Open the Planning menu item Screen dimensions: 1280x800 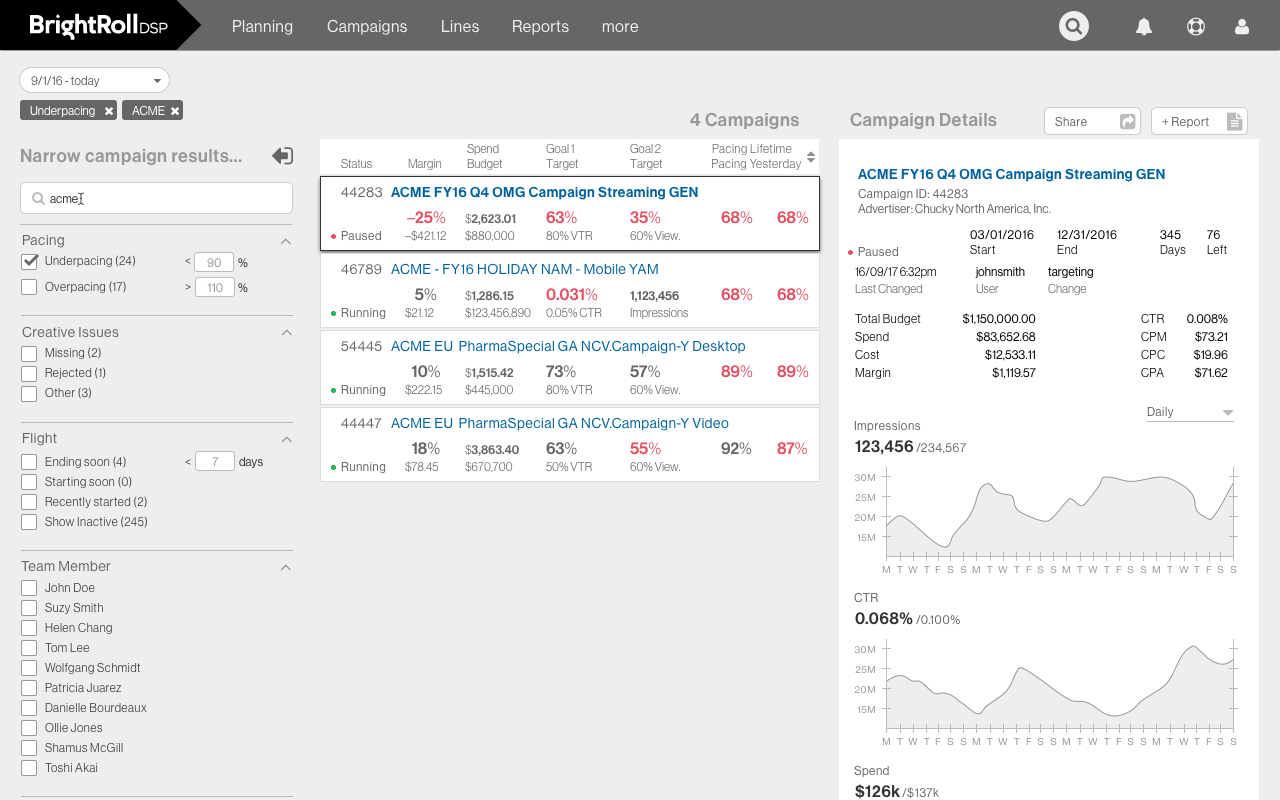click(262, 26)
